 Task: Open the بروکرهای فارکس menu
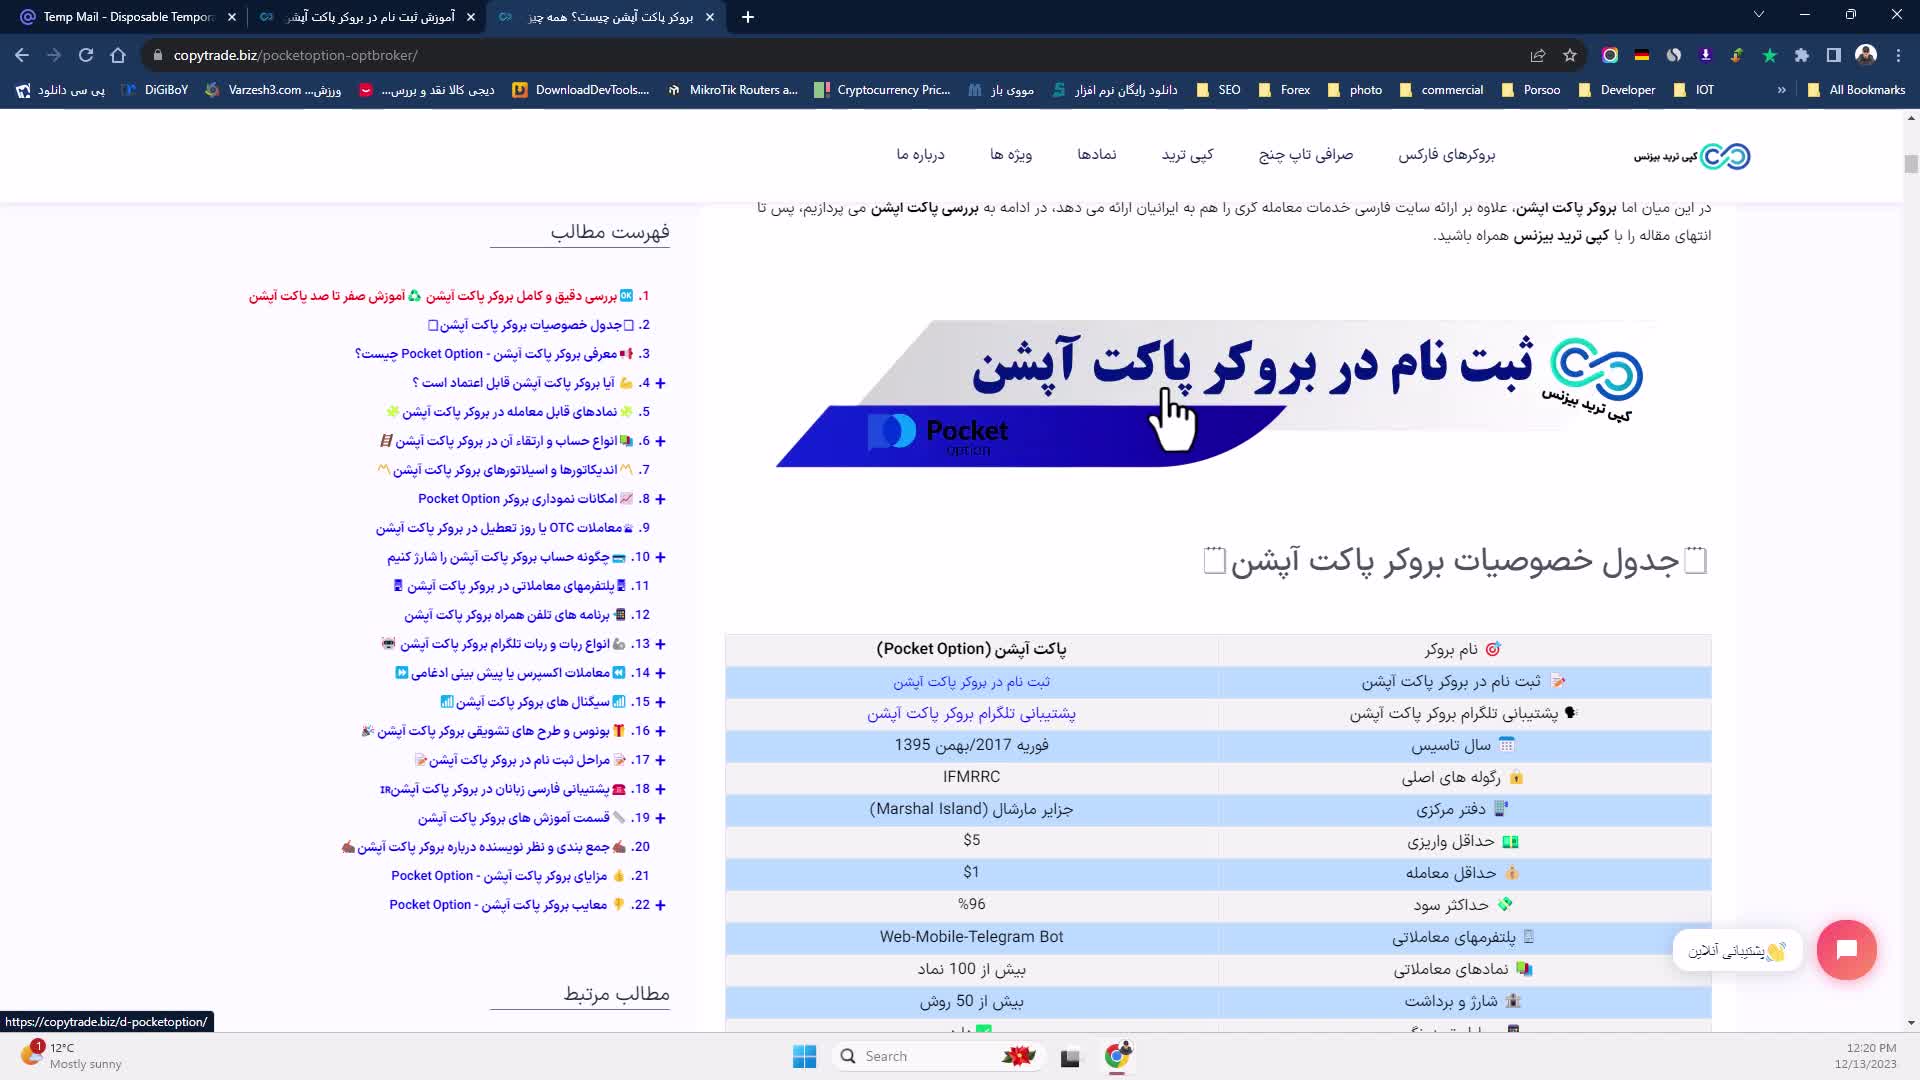pos(1446,155)
